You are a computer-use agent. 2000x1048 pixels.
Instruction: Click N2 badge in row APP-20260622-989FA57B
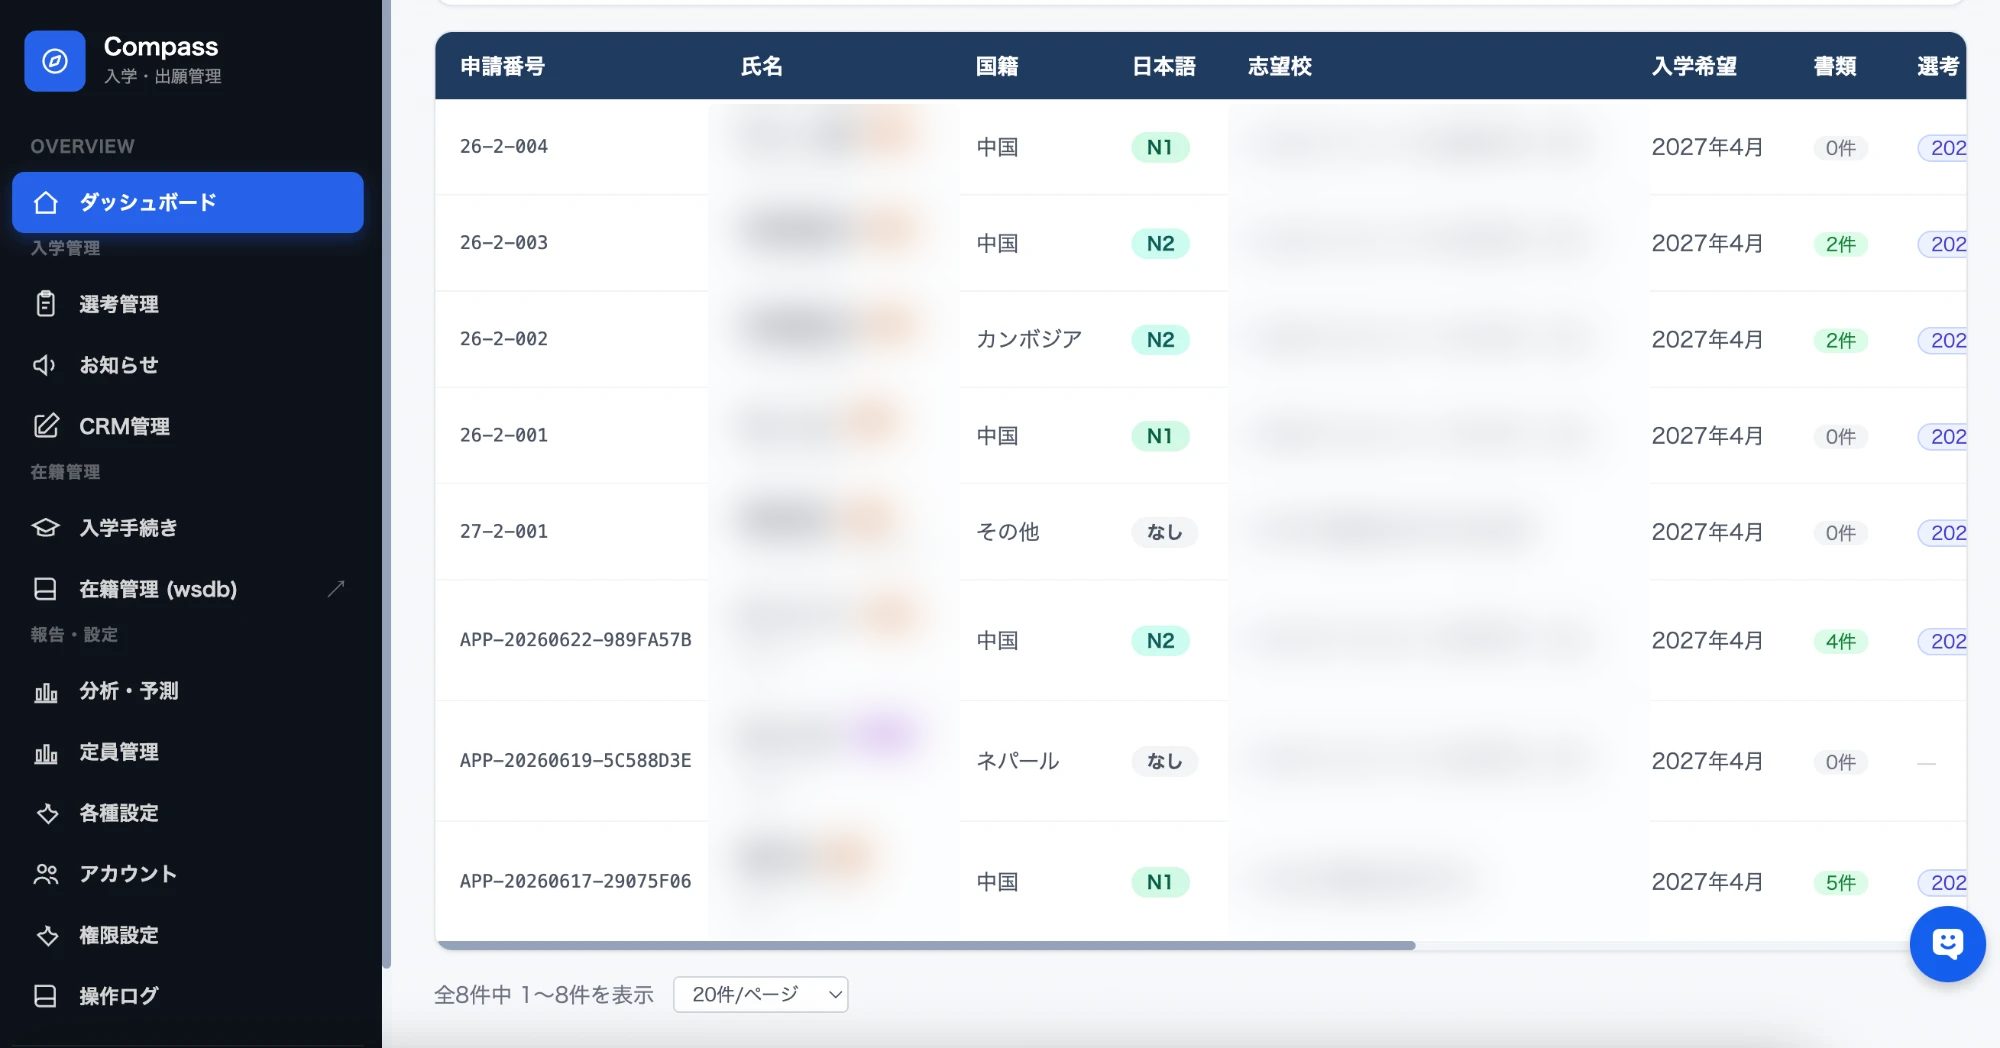(1160, 641)
